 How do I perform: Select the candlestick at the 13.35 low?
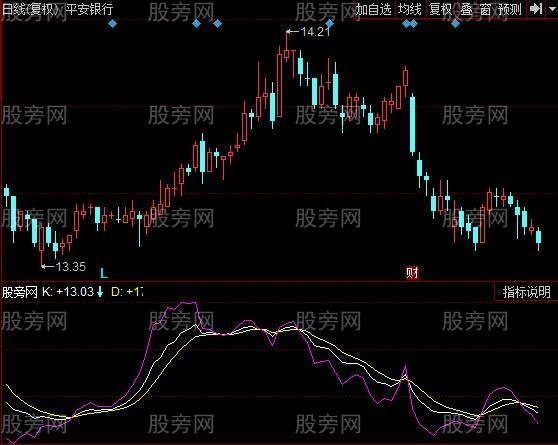41,239
